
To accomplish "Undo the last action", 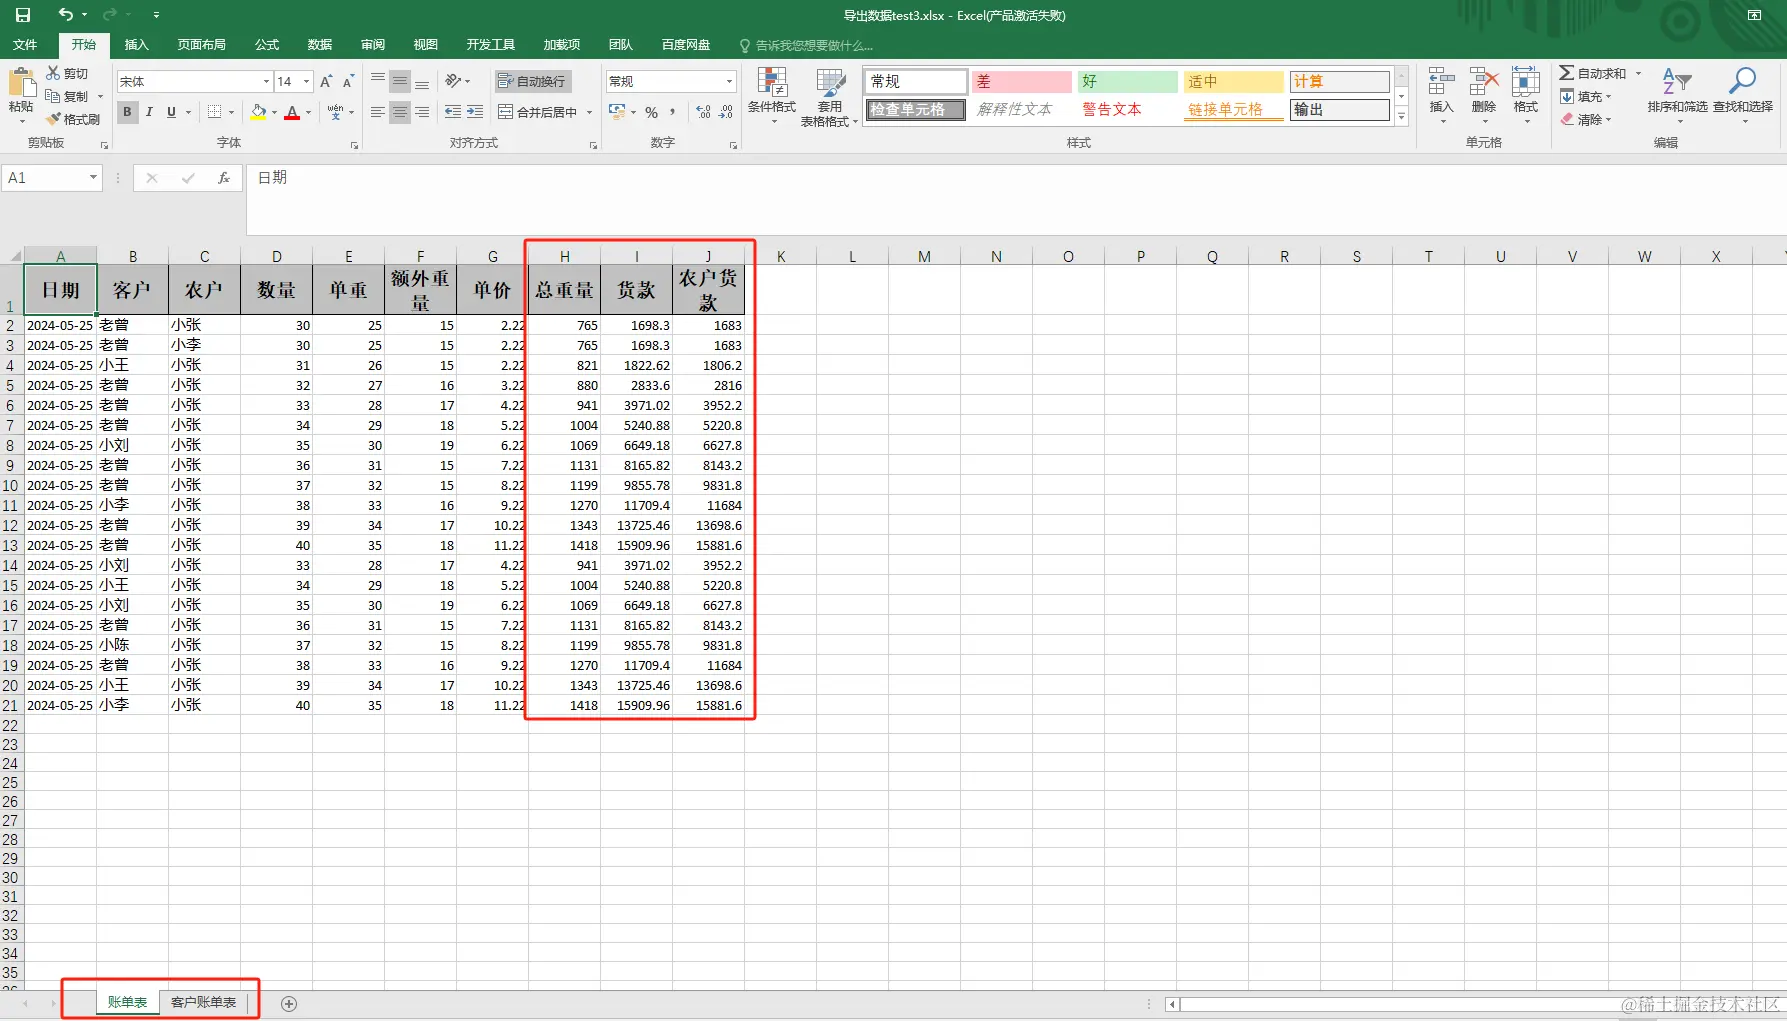I will click(66, 15).
